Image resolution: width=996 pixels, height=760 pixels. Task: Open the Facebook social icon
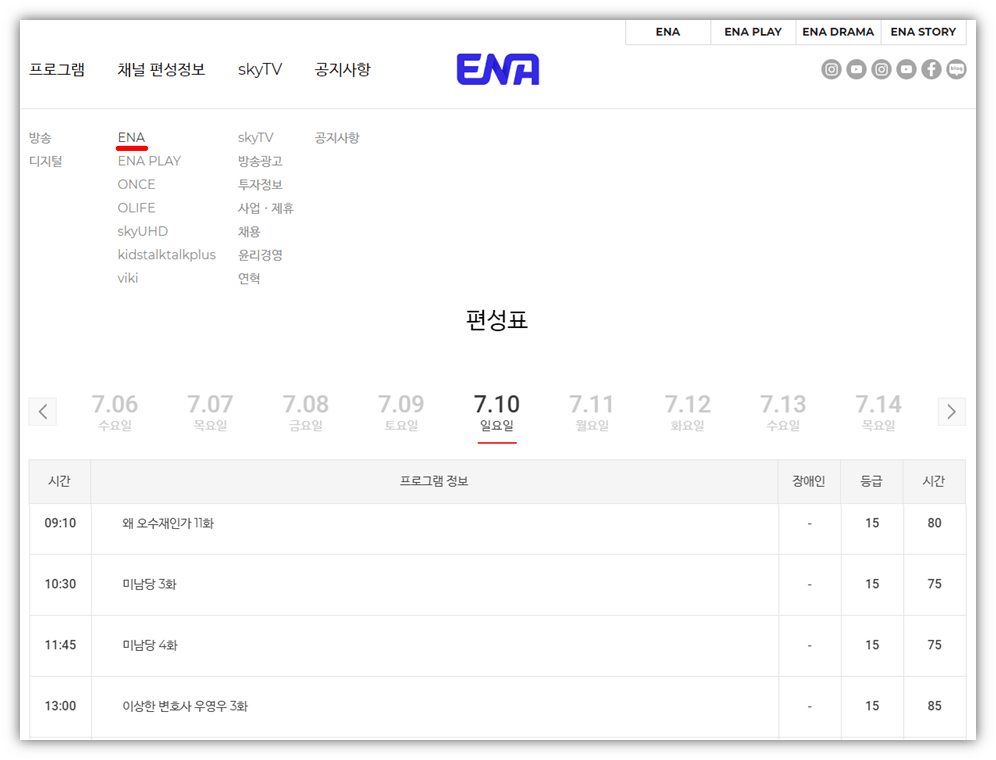tap(931, 69)
